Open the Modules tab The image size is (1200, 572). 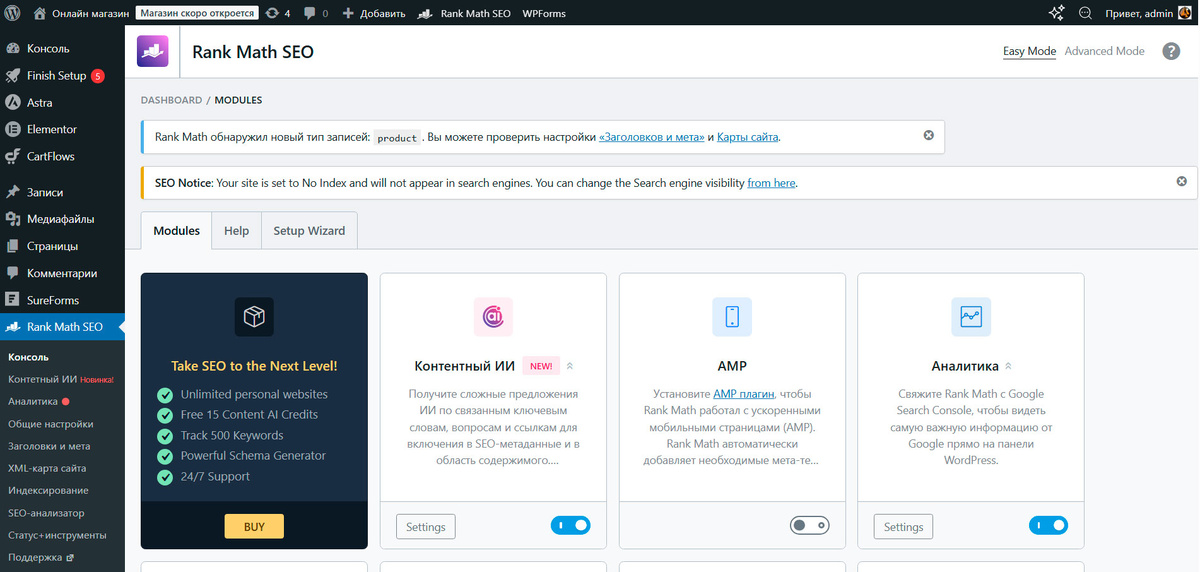176,230
